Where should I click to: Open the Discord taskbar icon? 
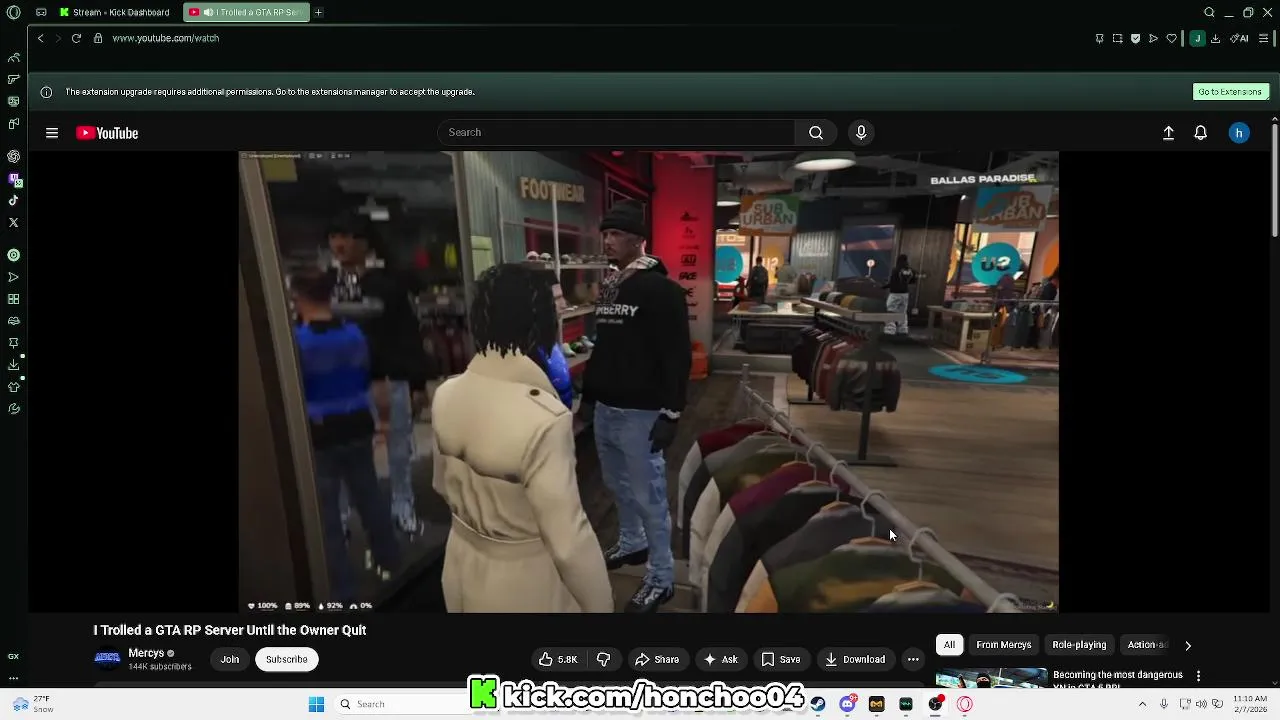coord(847,704)
